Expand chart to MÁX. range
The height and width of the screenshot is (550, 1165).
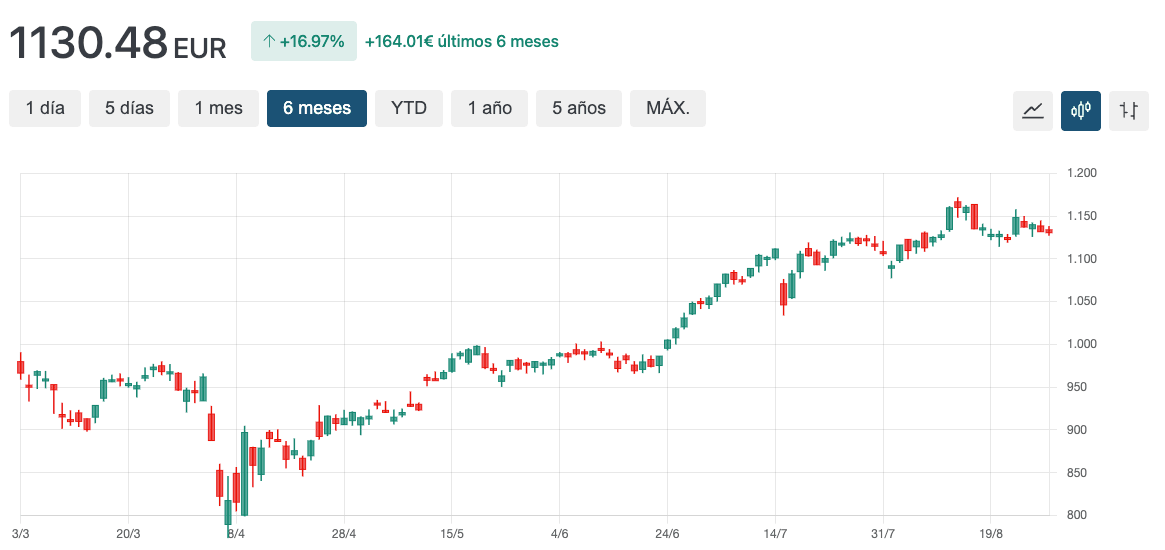pyautogui.click(x=668, y=108)
